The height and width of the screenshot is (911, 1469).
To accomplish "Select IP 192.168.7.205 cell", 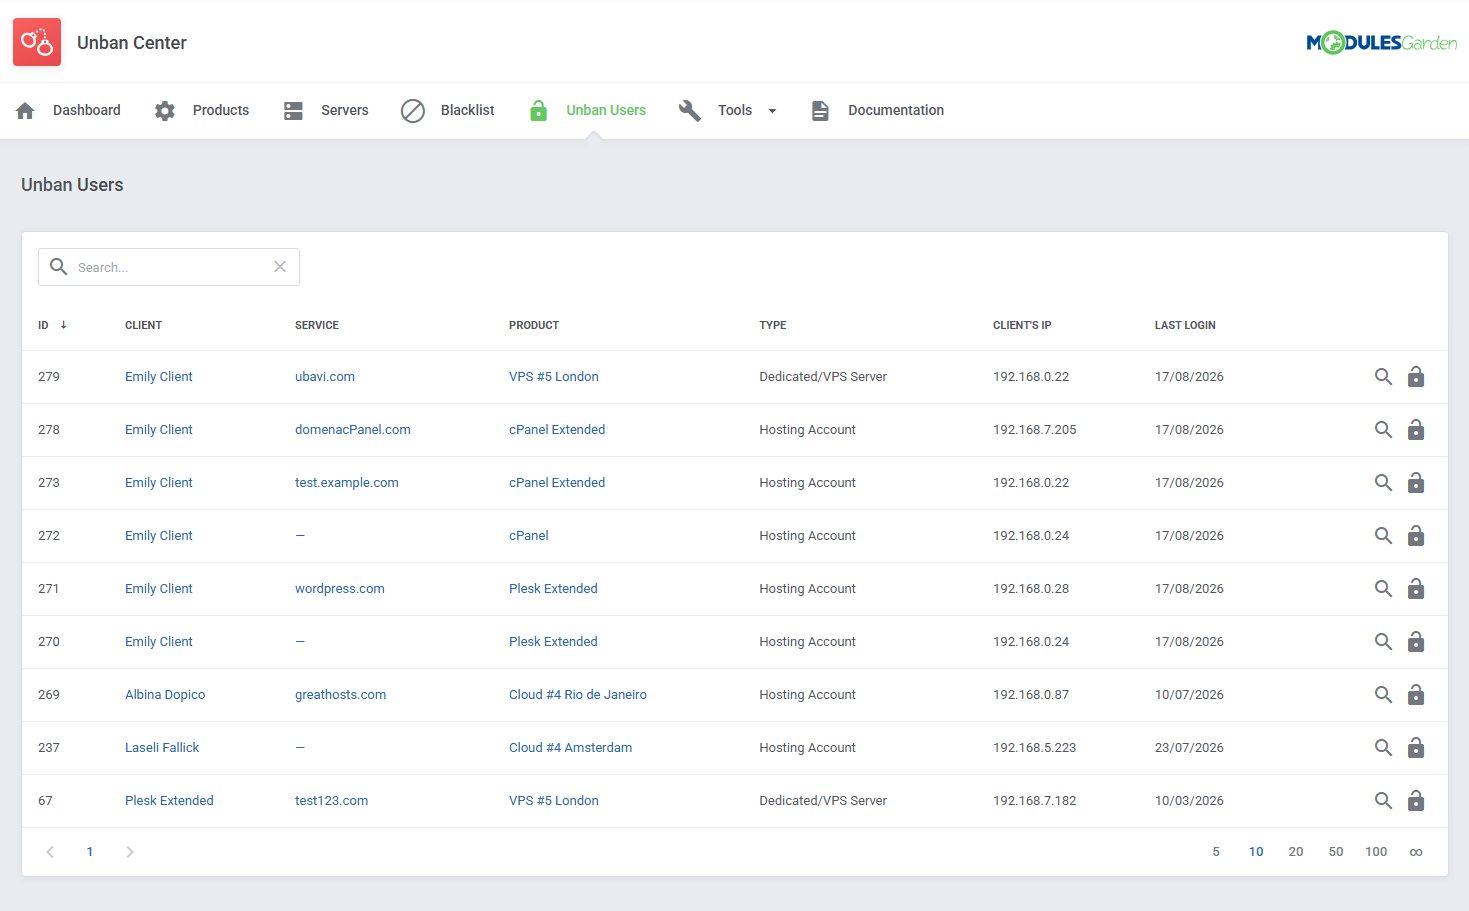I will coord(1035,430).
